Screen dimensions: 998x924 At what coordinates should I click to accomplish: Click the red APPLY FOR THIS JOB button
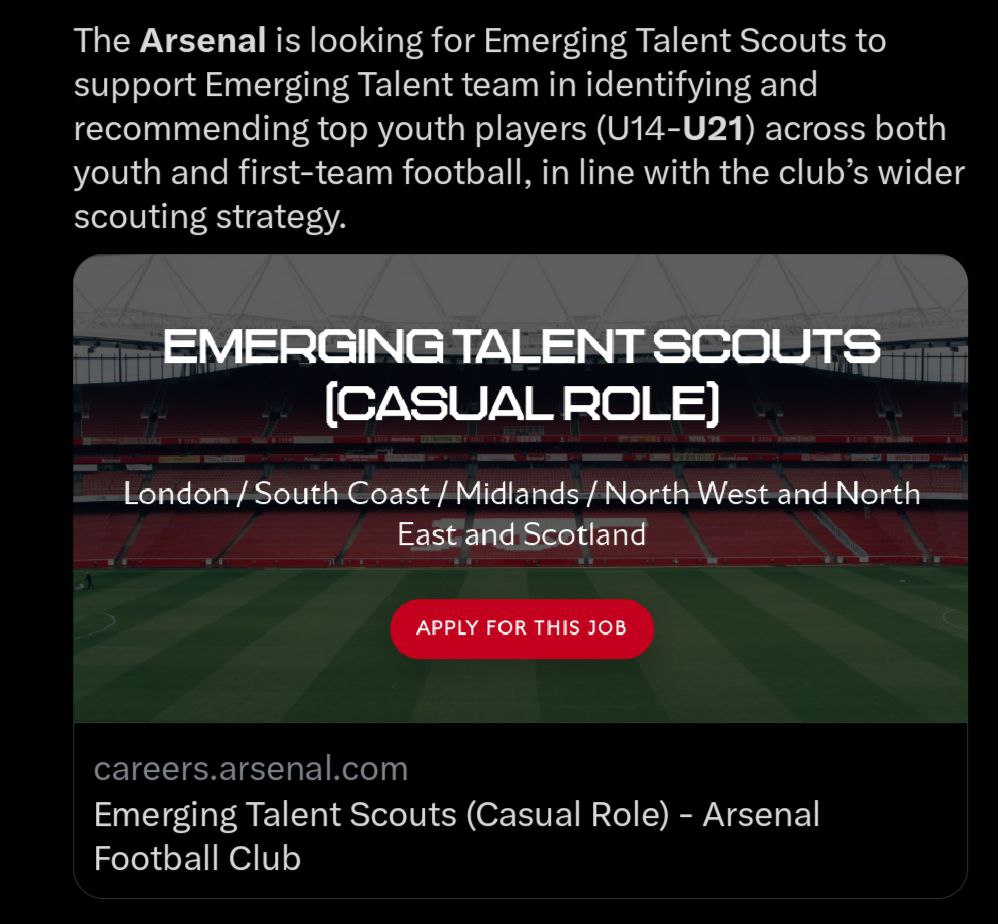point(521,628)
